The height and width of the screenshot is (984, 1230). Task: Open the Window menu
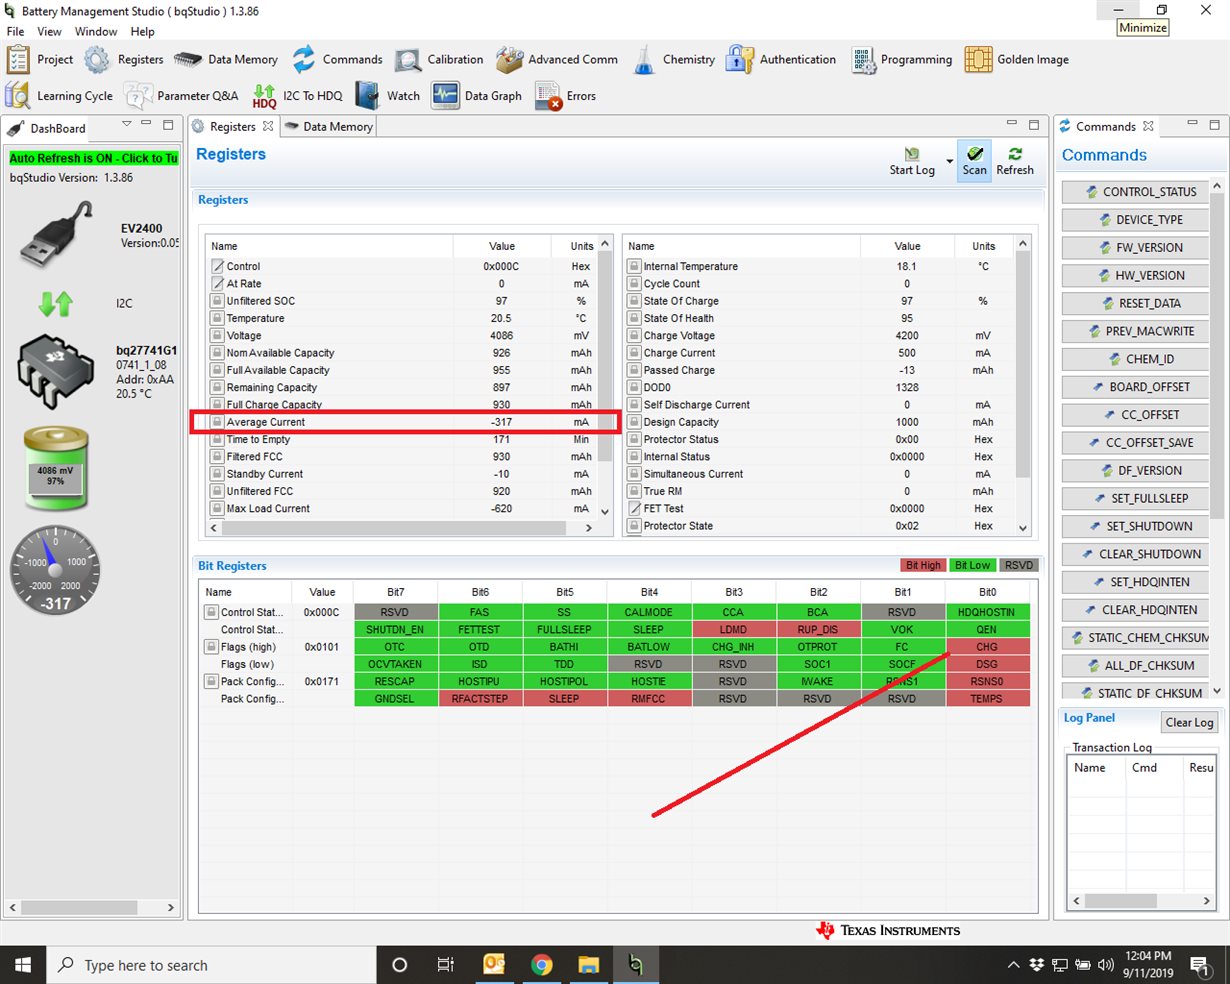pos(96,31)
